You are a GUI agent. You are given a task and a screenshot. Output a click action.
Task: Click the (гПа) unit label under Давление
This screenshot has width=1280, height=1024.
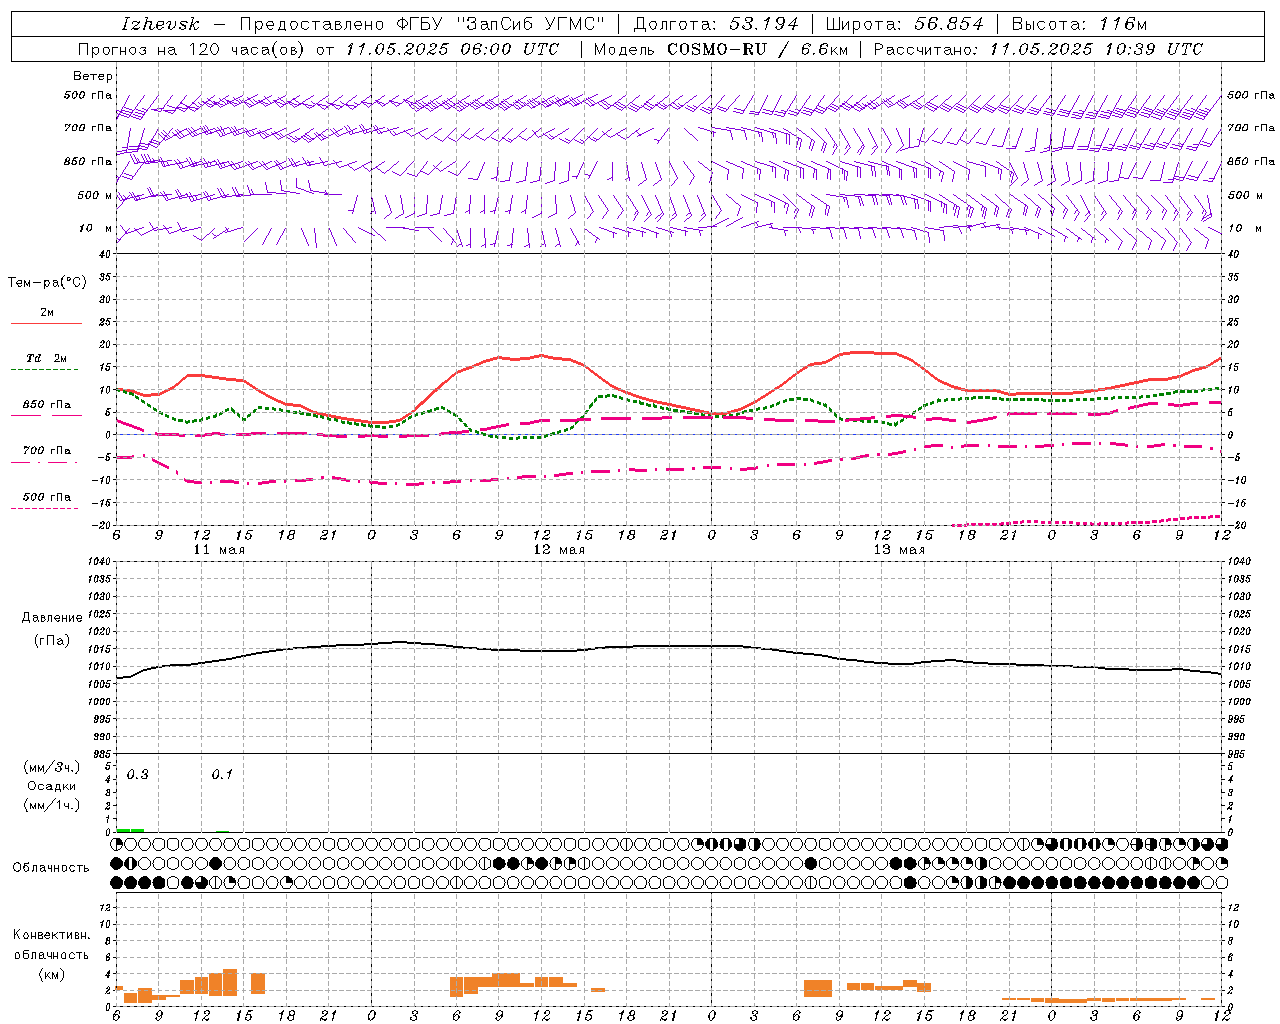click(52, 640)
